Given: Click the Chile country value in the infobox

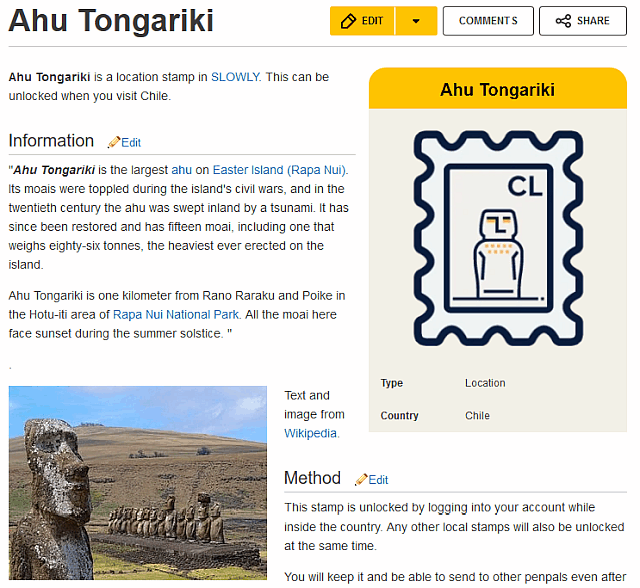Looking at the screenshot, I should (477, 415).
